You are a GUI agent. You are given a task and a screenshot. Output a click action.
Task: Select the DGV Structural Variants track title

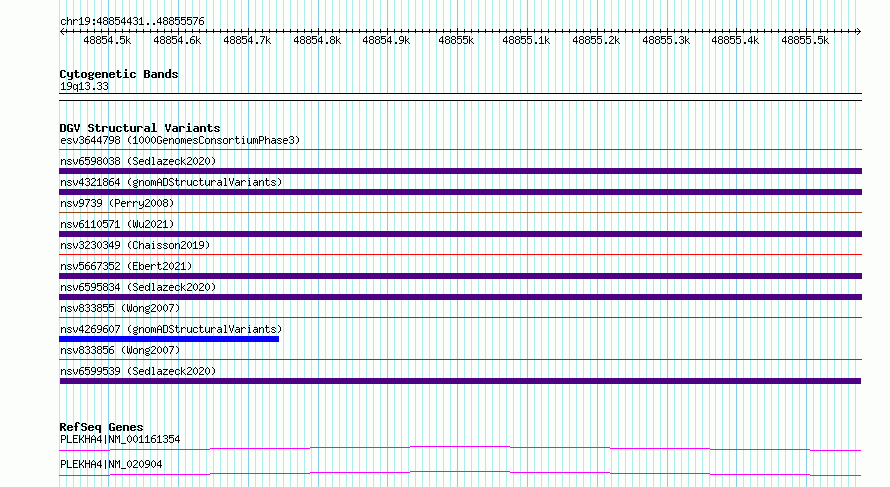coord(140,128)
